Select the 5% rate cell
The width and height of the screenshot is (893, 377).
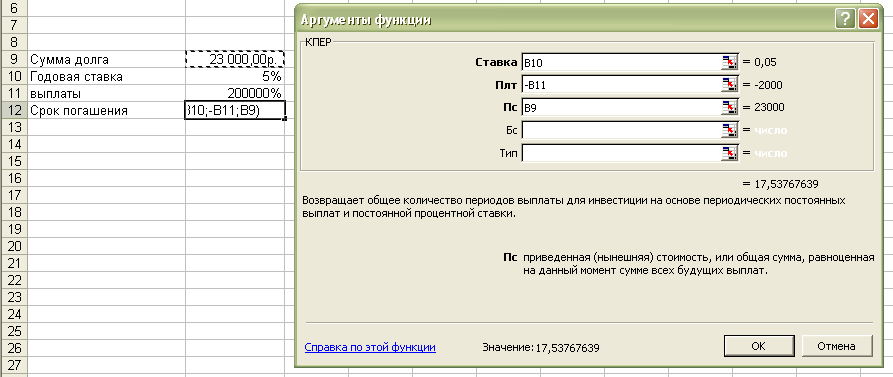point(235,76)
